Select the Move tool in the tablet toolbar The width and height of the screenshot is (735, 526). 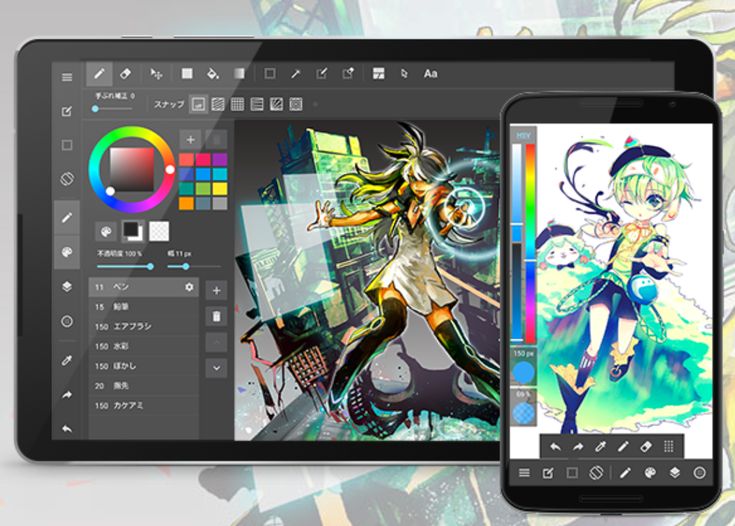pyautogui.click(x=157, y=74)
